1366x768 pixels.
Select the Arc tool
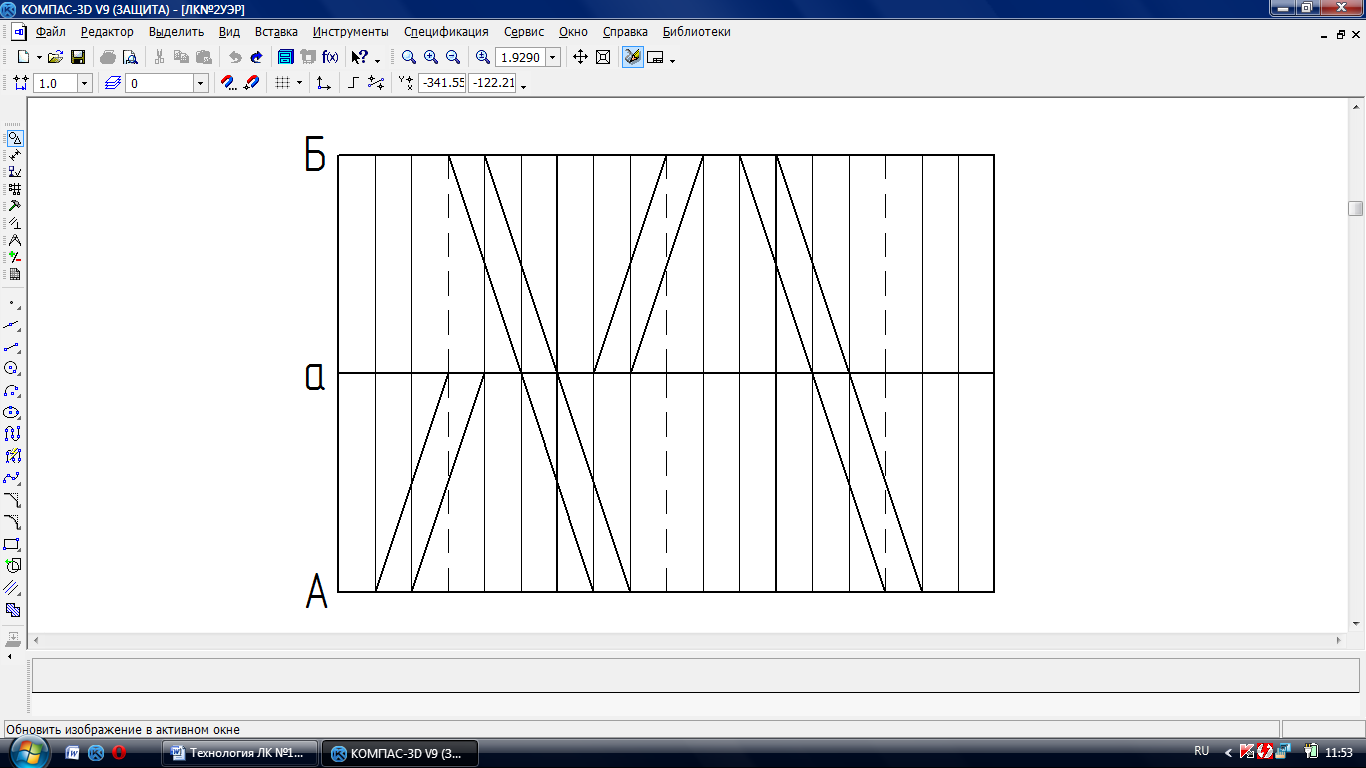[12, 390]
